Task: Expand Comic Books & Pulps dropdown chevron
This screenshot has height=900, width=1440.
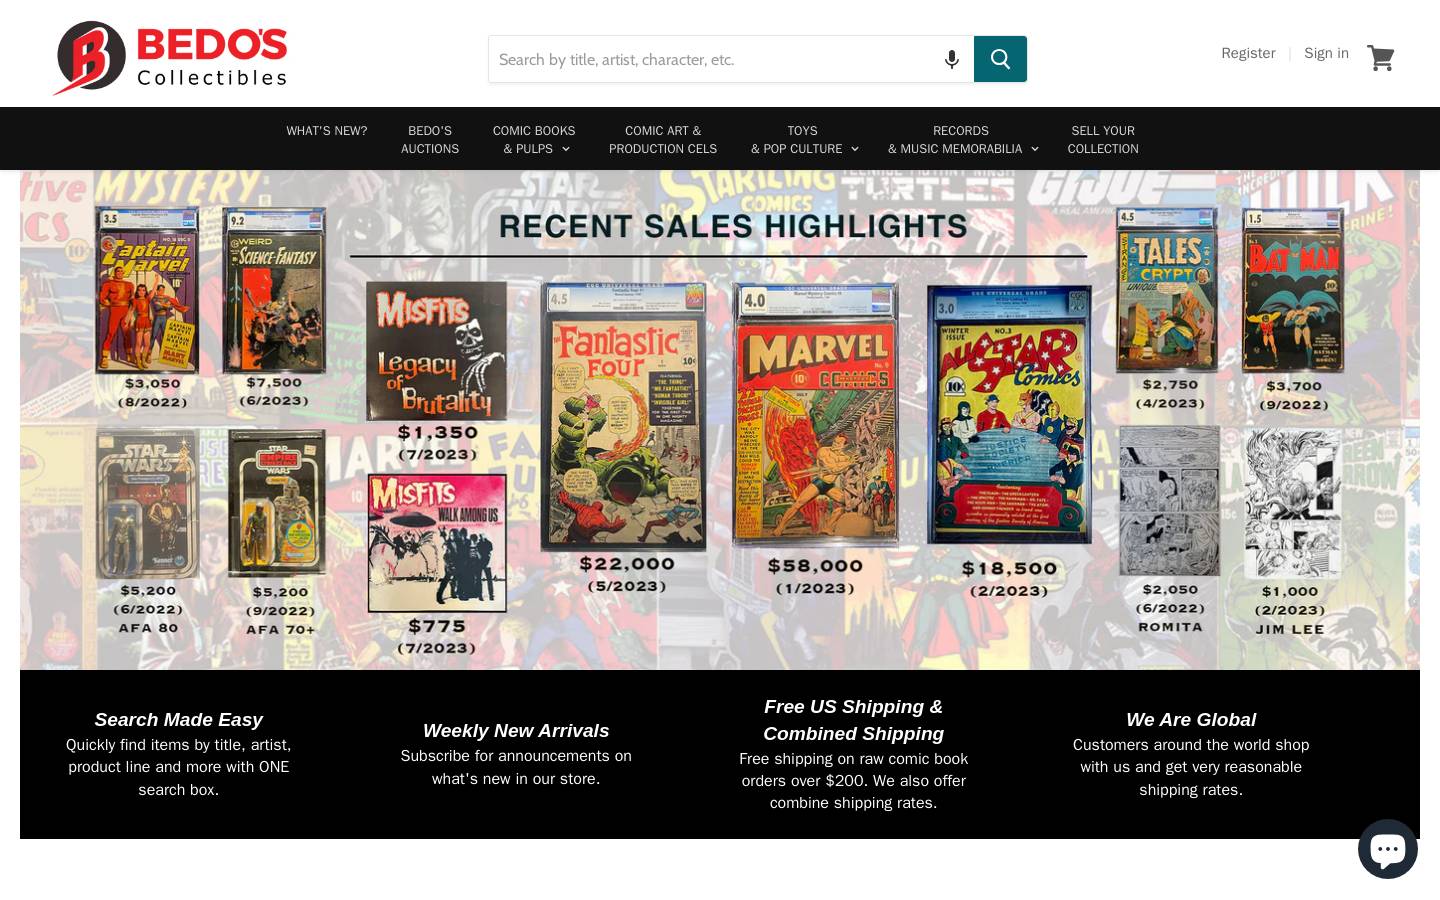Action: coord(566,149)
